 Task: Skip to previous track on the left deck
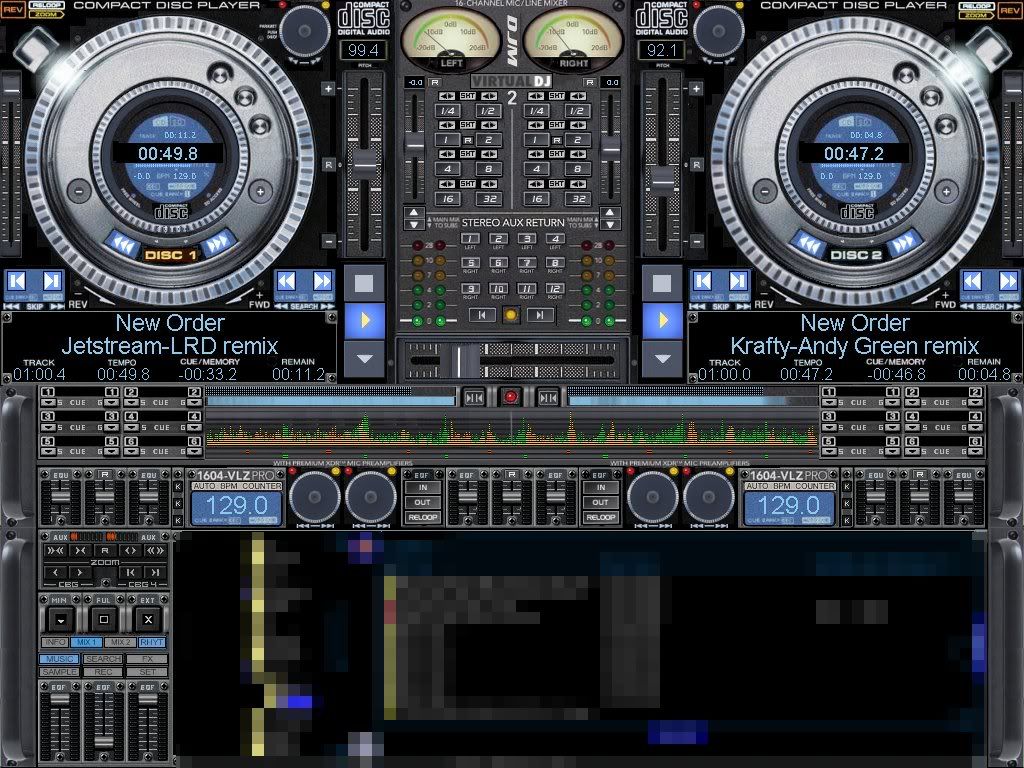click(16, 281)
